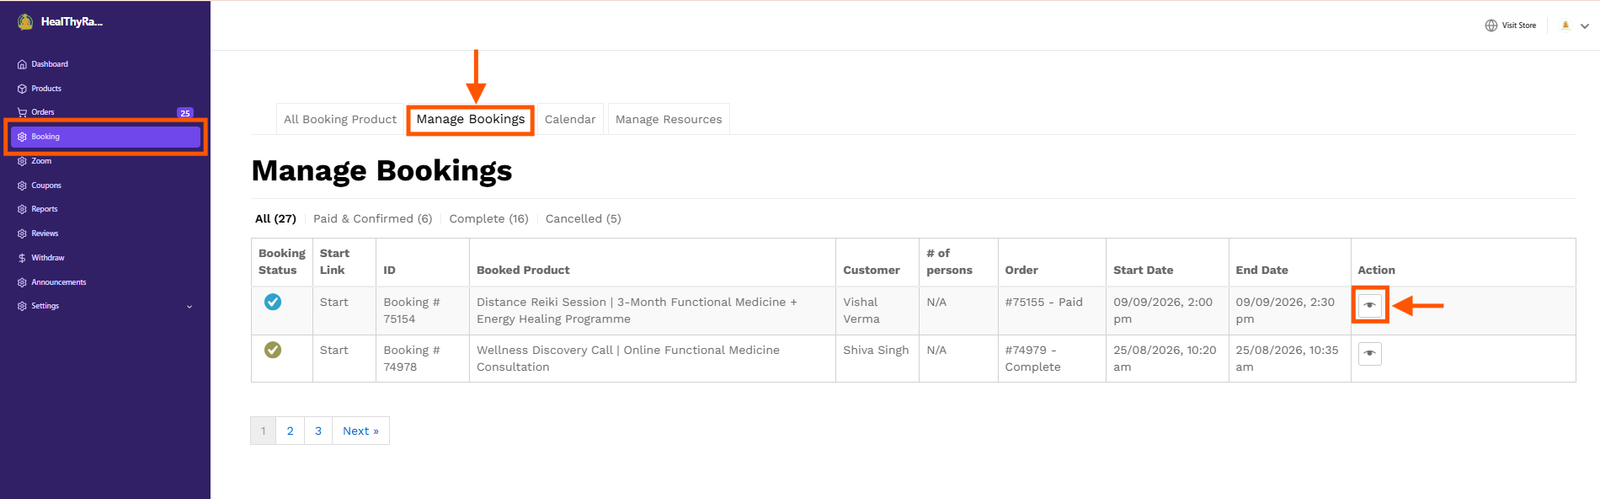Click the Products box icon

[x=22, y=89]
